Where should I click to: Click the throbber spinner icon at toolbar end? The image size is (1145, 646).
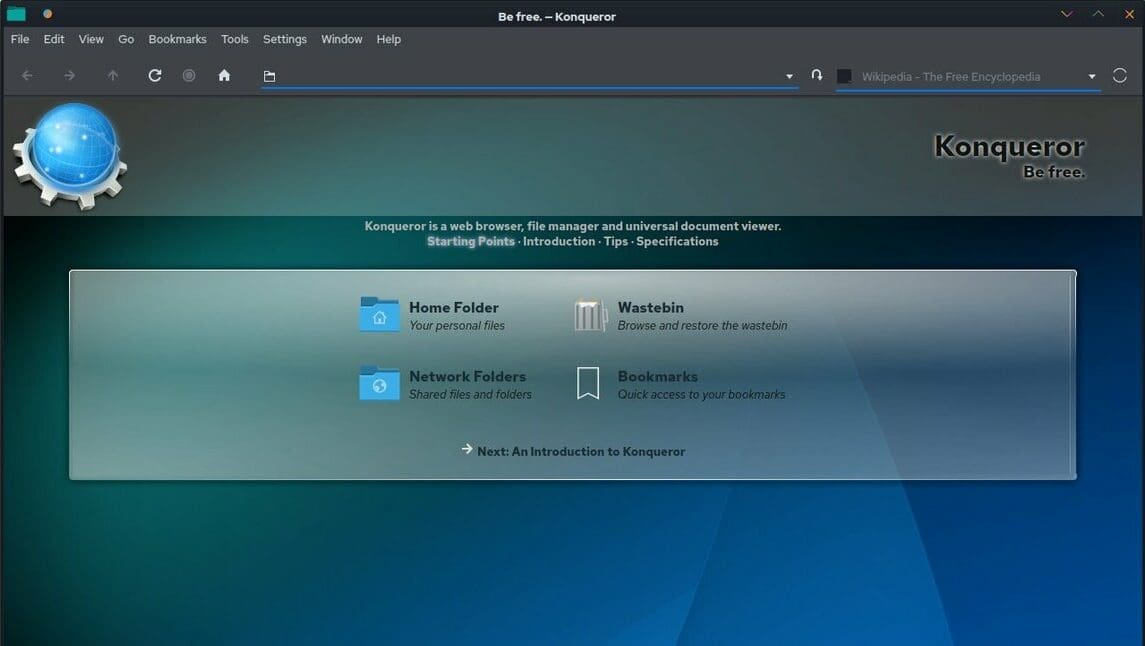click(1119, 75)
